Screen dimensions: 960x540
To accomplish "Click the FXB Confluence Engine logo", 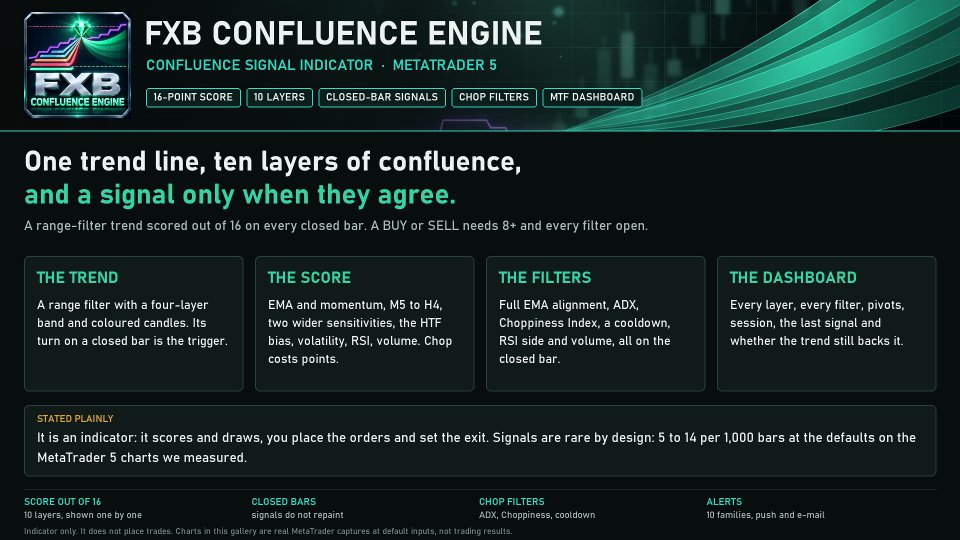I will coord(77,65).
